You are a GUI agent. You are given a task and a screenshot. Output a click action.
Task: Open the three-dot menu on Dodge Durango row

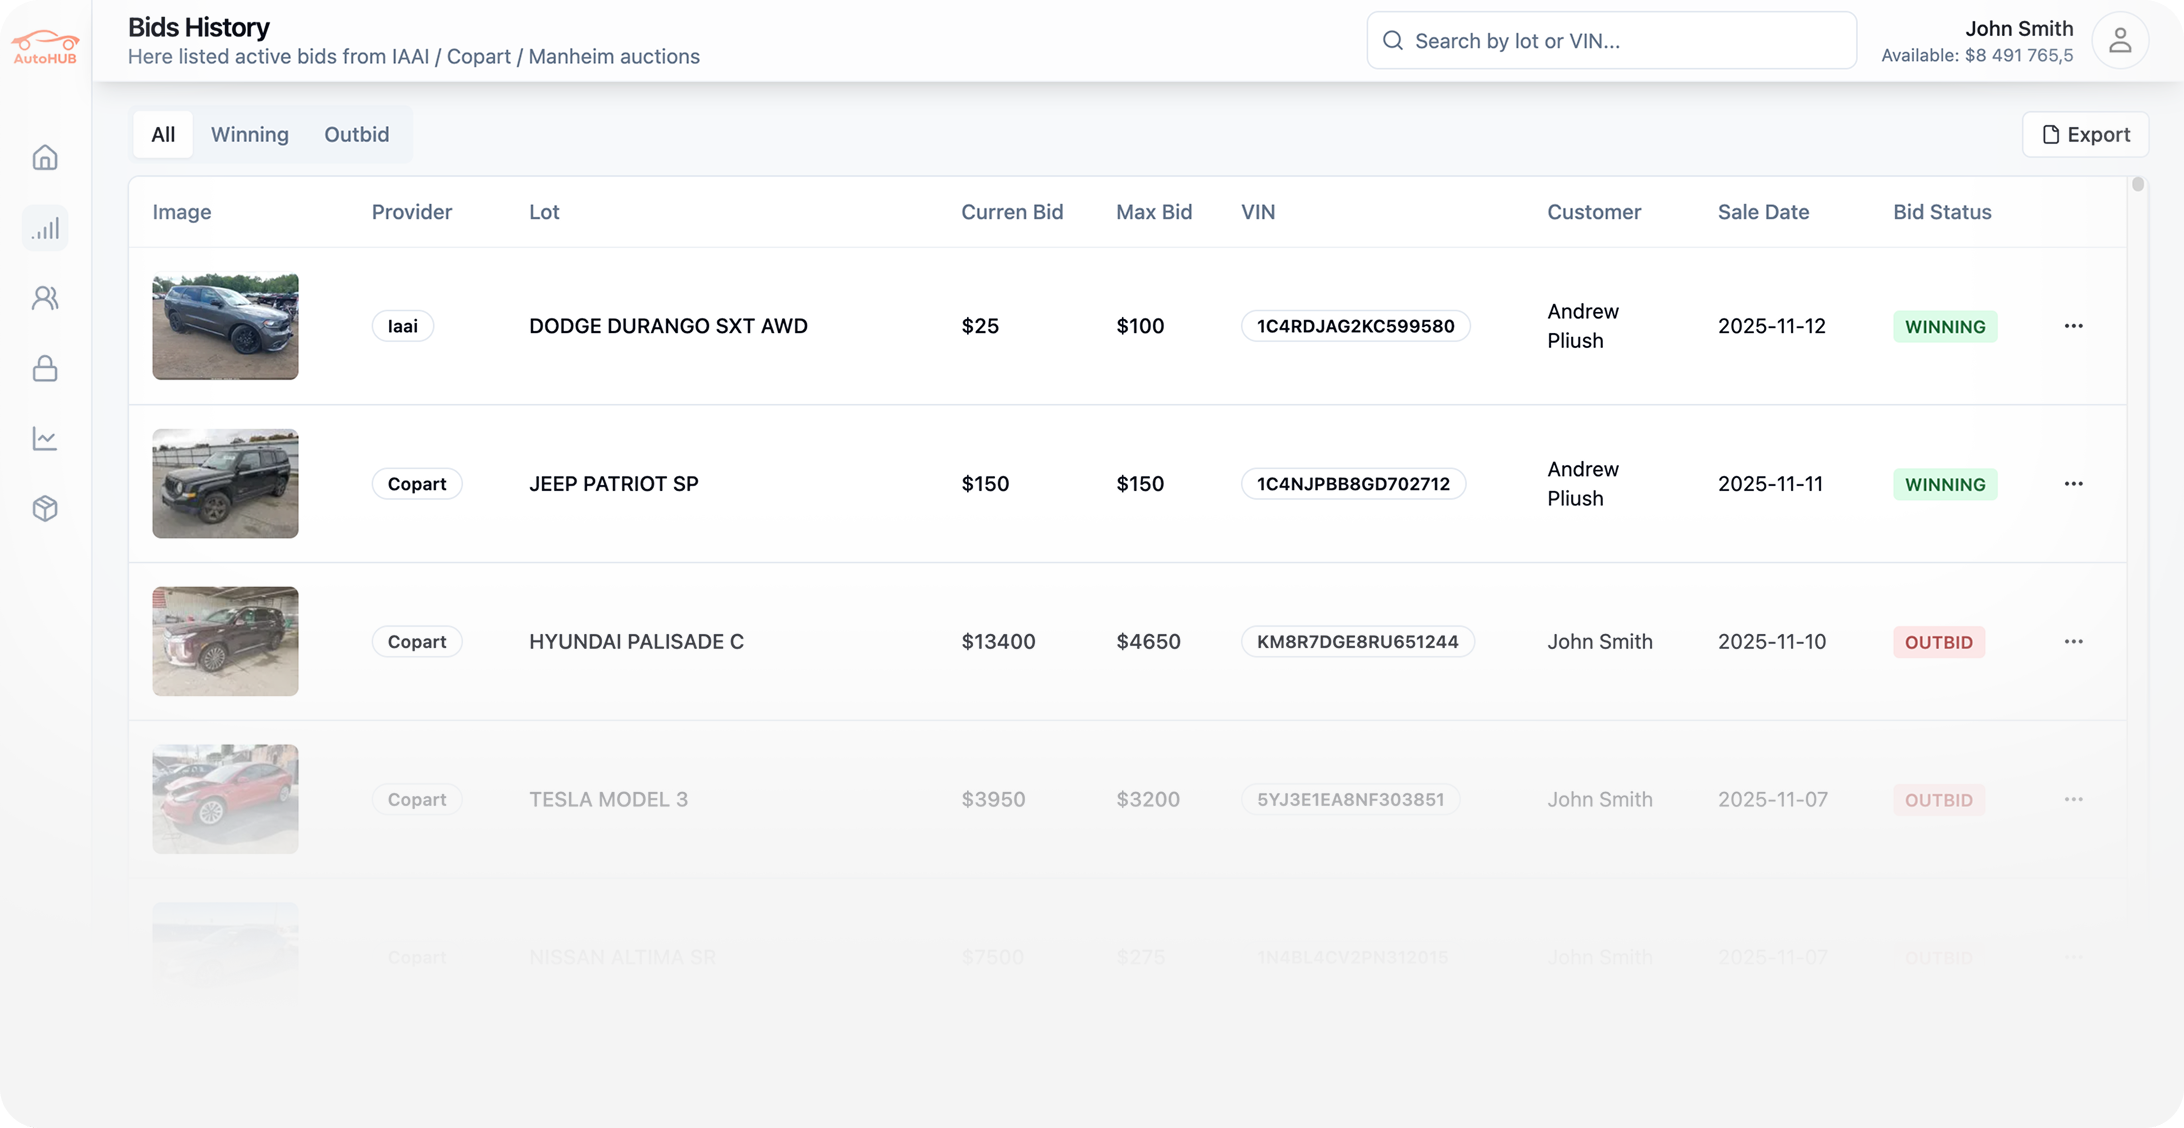coord(2074,325)
